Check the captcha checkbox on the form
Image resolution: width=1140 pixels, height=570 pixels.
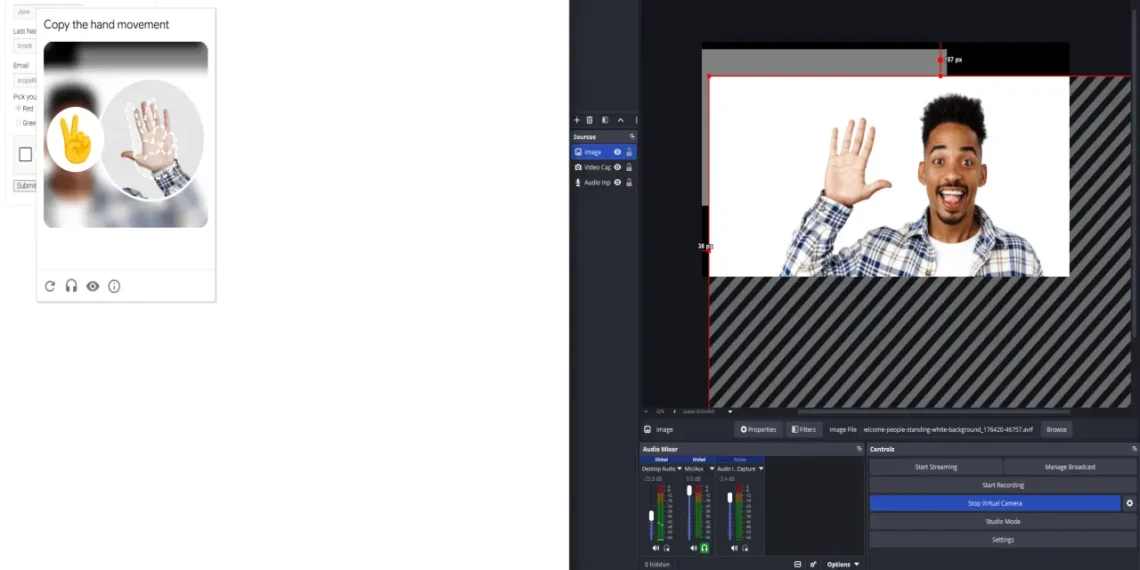[x=25, y=154]
